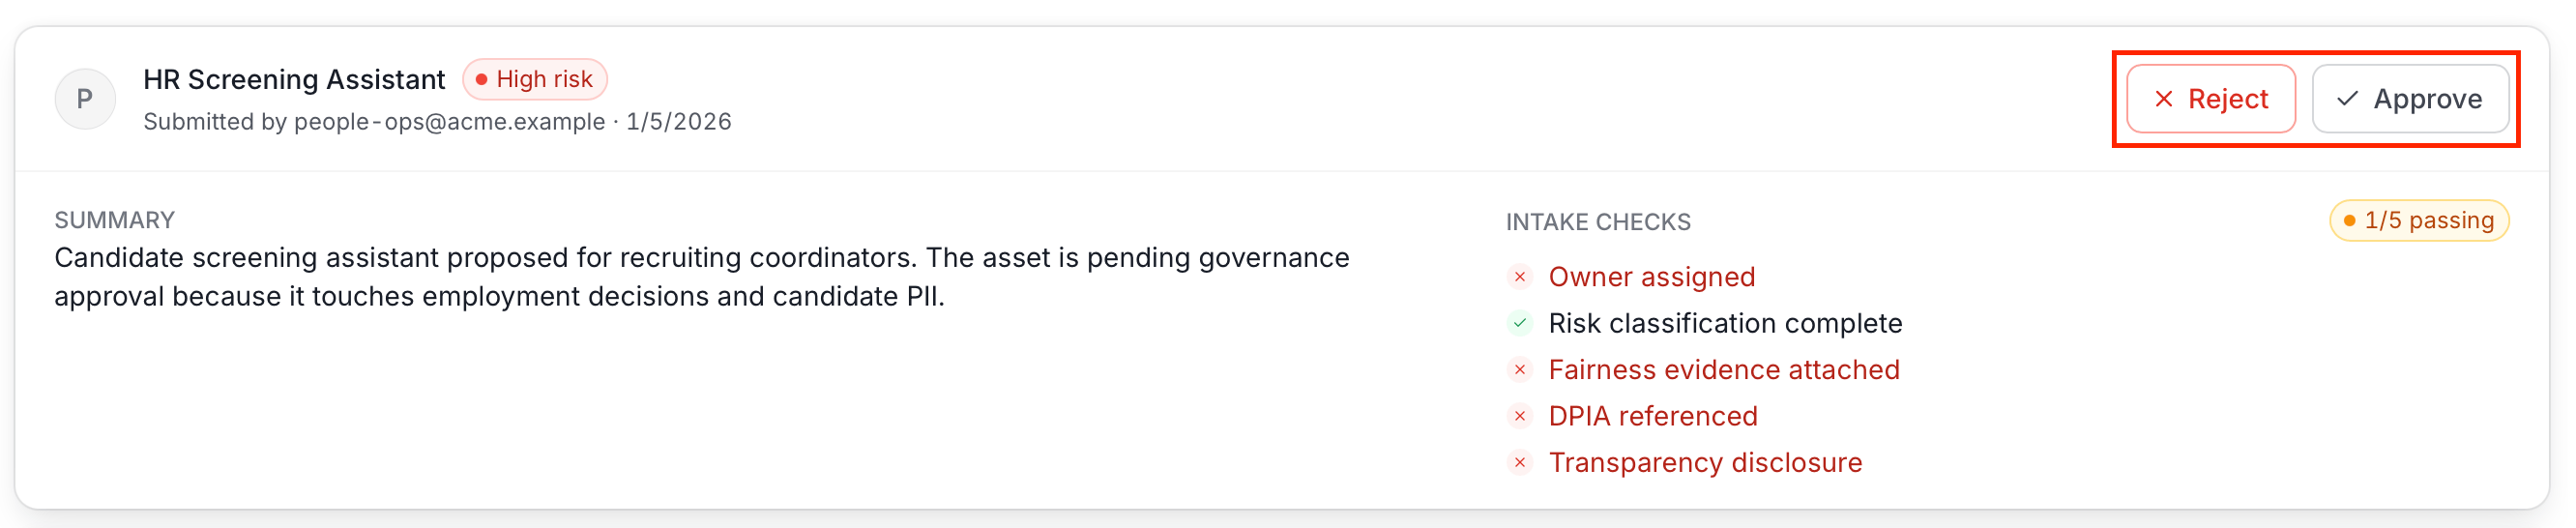
Task: Click the Reject button
Action: point(2210,99)
